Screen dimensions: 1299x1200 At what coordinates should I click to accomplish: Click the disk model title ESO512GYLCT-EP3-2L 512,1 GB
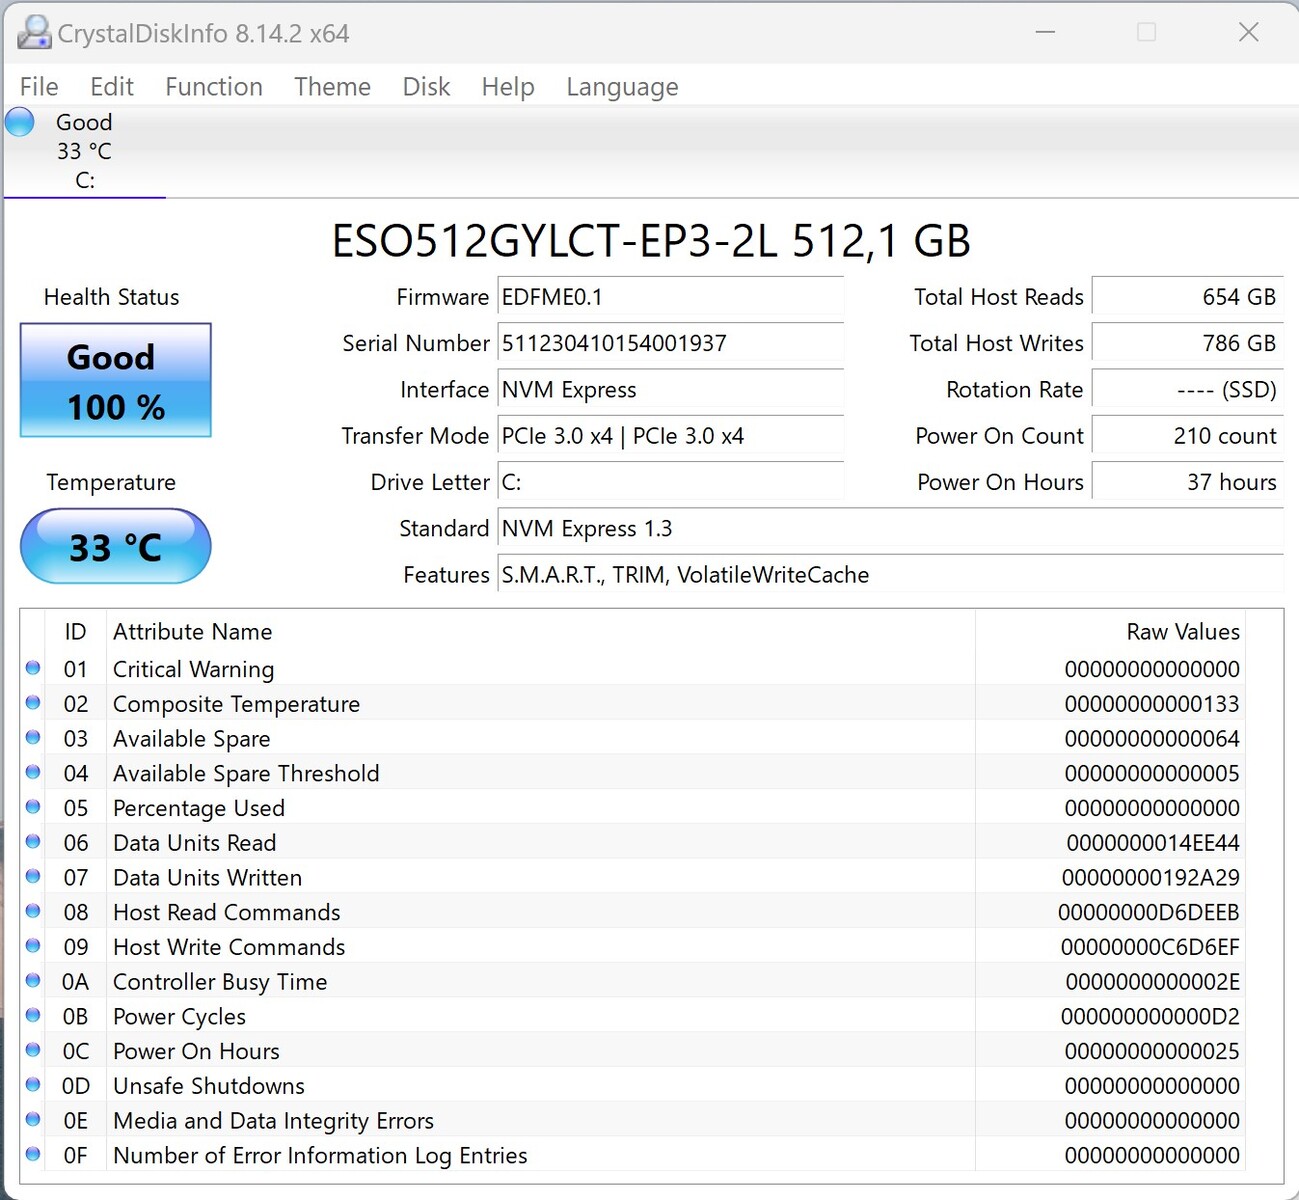651,241
